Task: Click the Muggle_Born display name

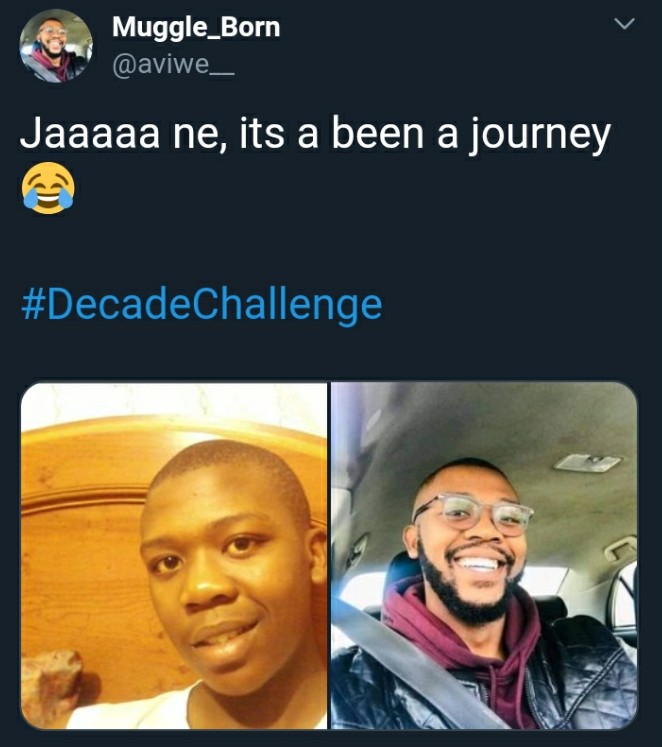Action: (x=196, y=27)
